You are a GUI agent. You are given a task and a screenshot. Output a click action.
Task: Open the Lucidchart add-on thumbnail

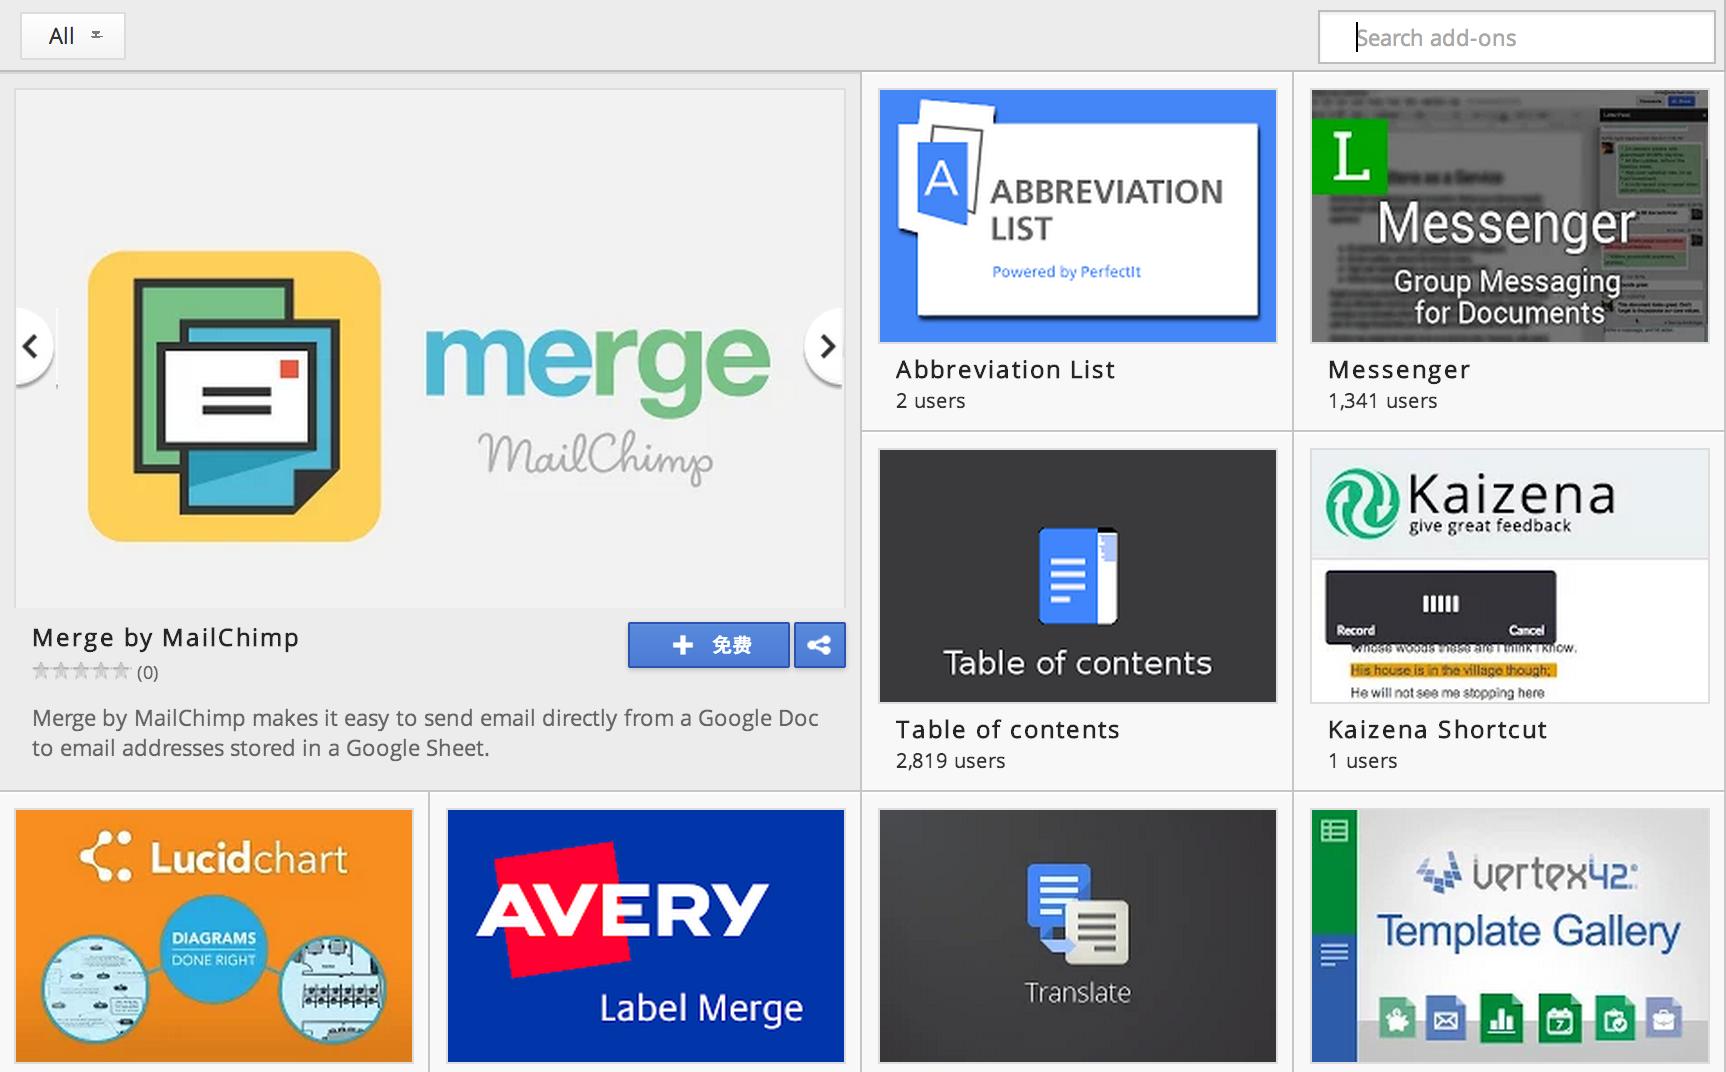click(214, 936)
